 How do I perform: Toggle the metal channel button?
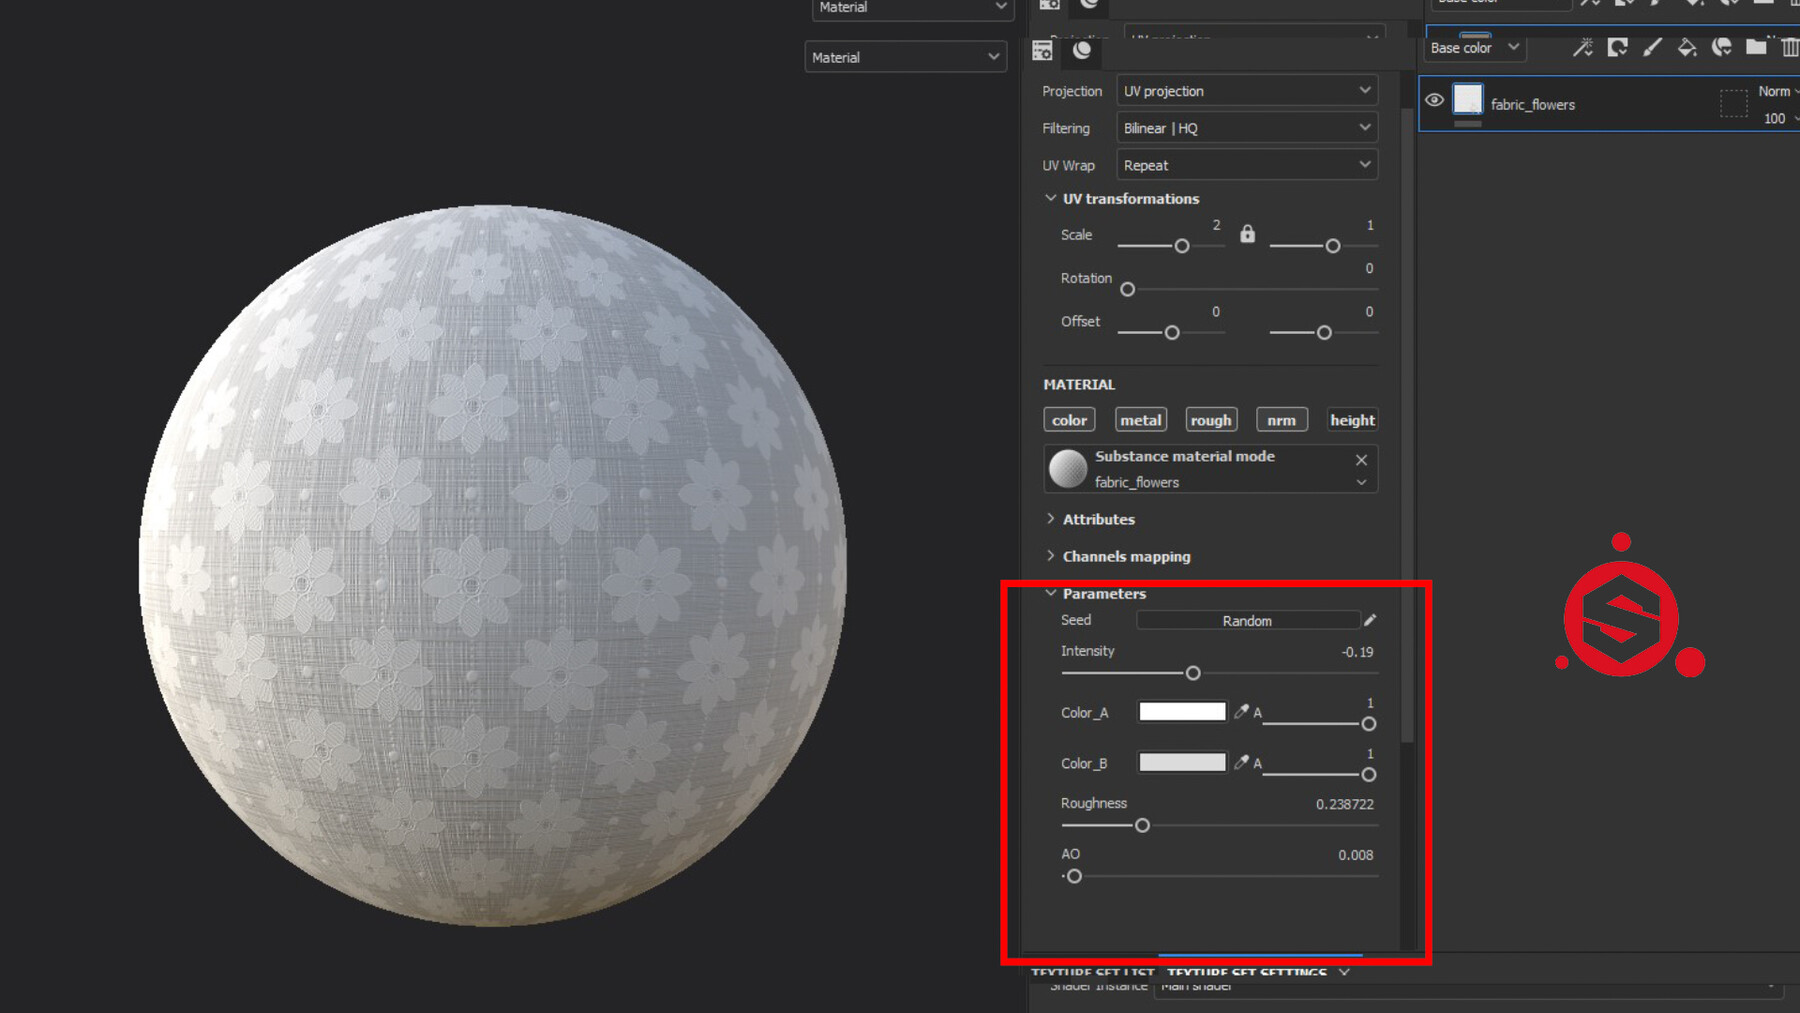[x=1141, y=420]
